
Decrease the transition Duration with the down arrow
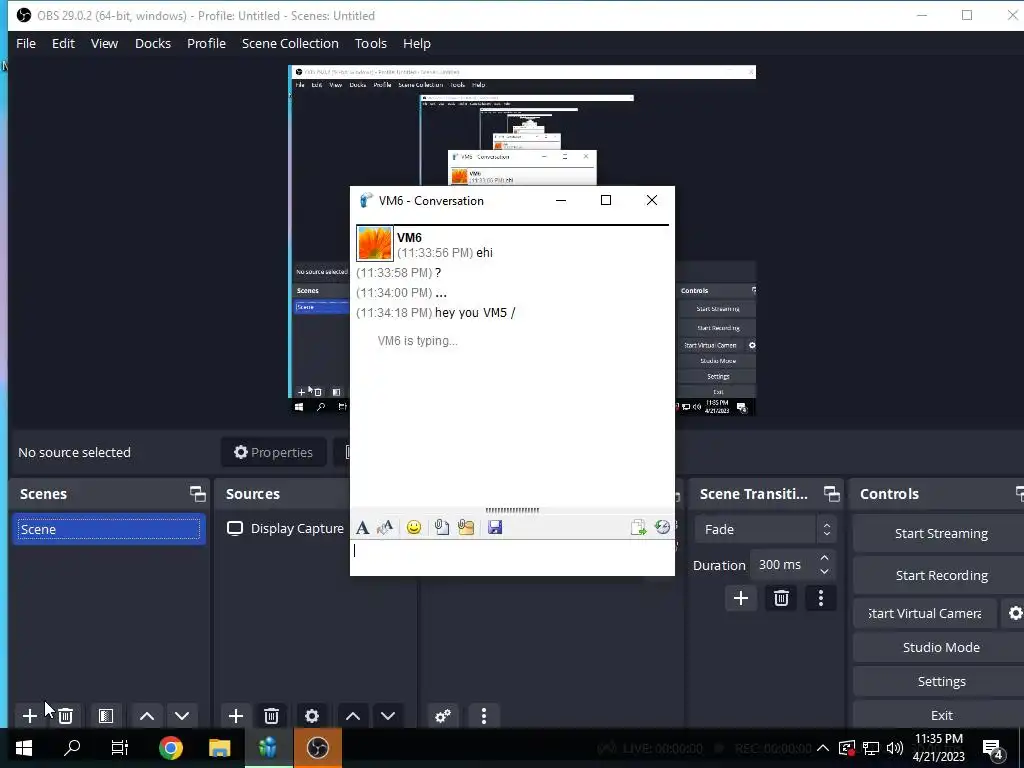pos(825,571)
